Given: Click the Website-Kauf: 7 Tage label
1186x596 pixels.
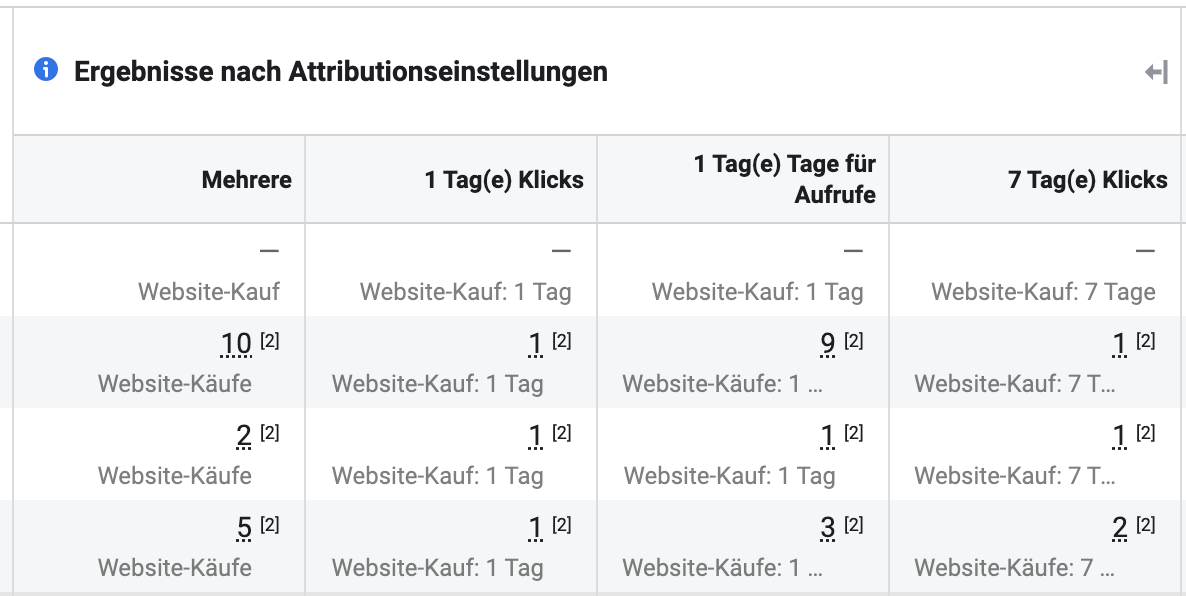Looking at the screenshot, I should click(1043, 292).
